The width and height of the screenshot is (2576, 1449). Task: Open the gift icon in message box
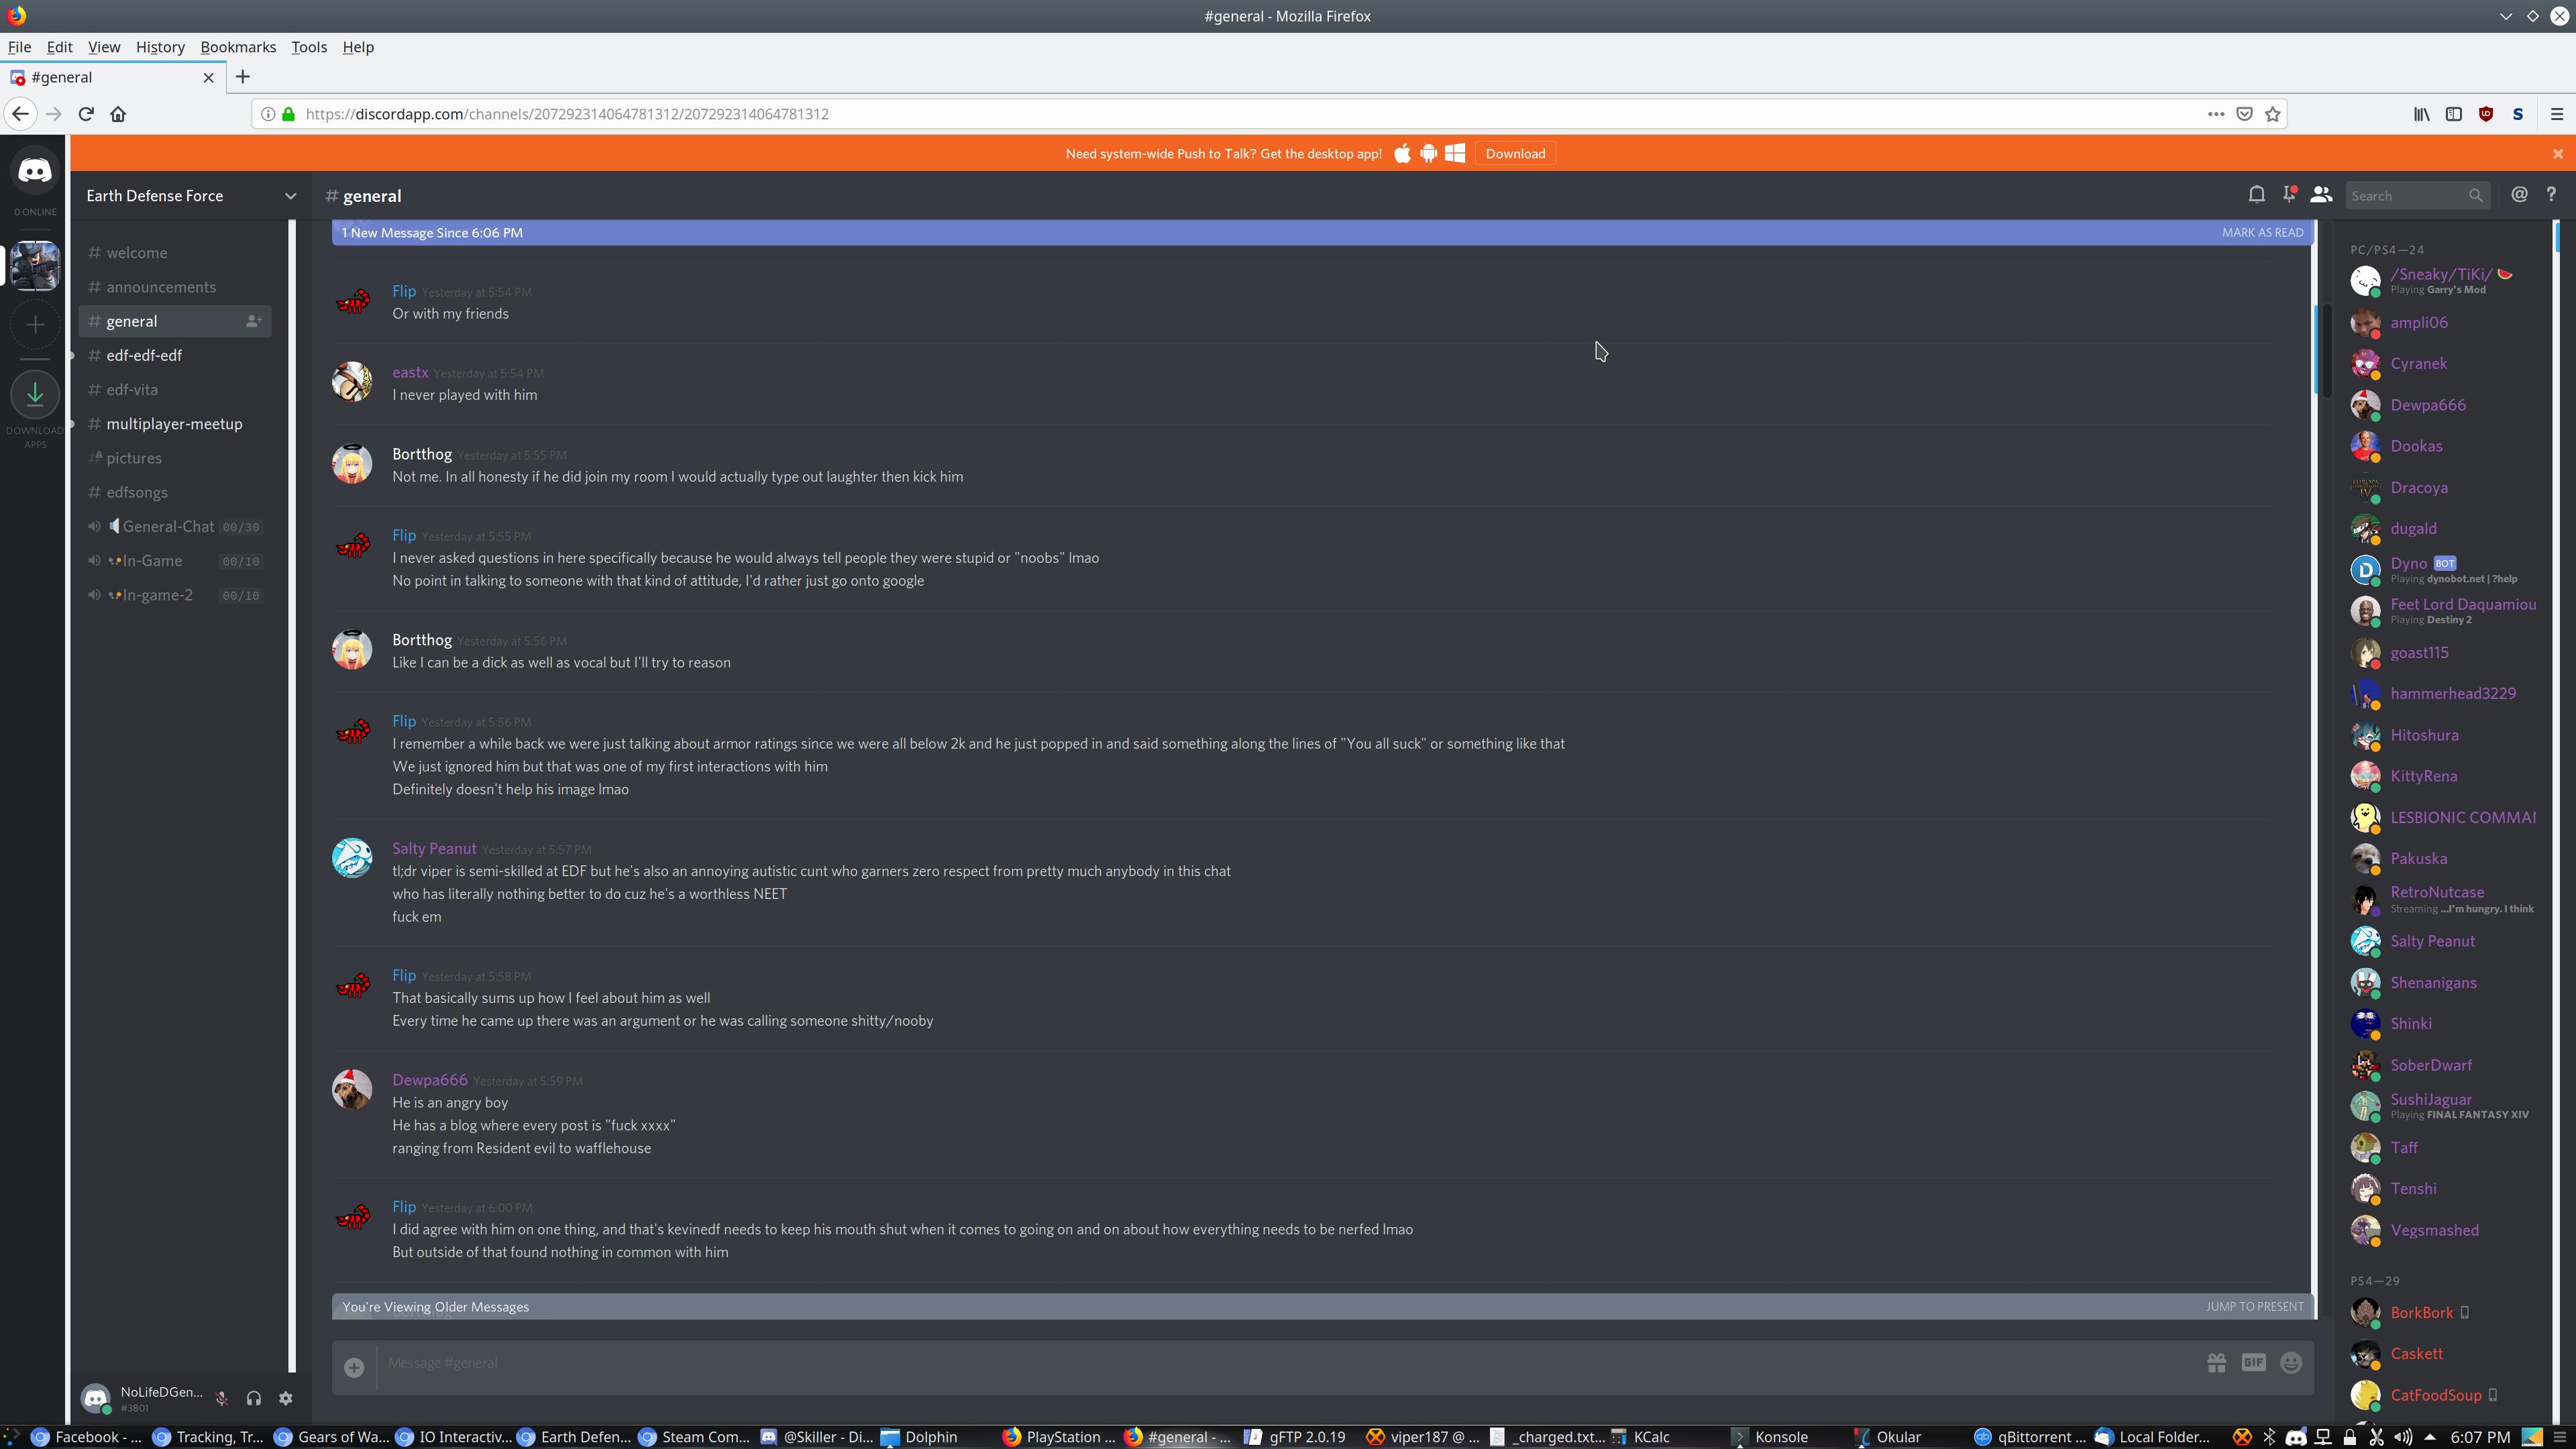pos(2216,1363)
